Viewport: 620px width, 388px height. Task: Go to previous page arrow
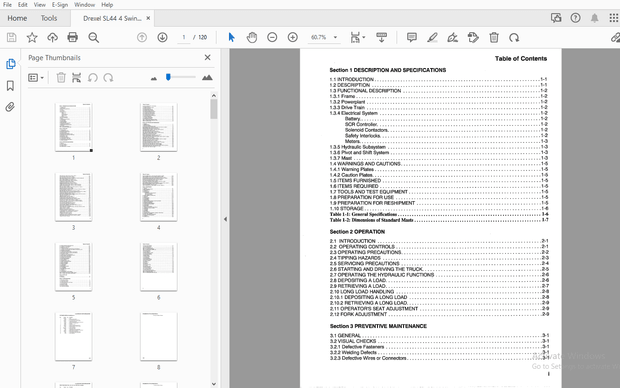tap(142, 38)
